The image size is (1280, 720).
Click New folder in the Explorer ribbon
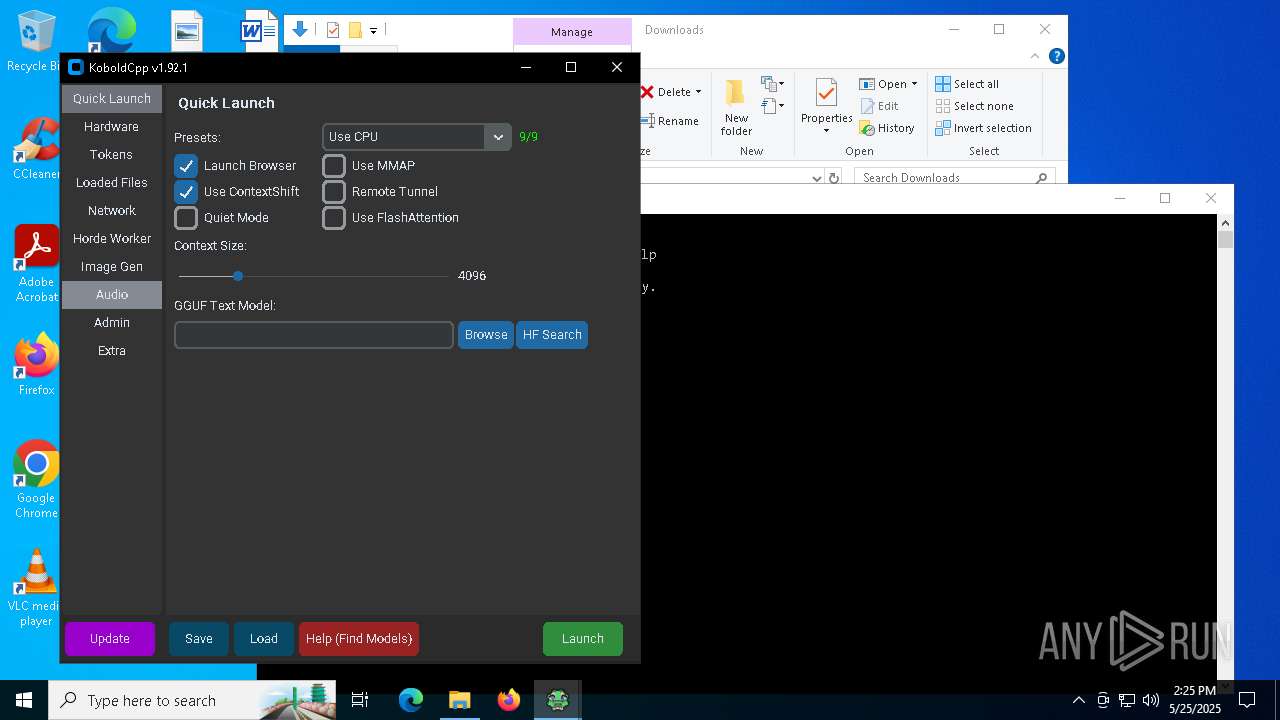(x=736, y=108)
